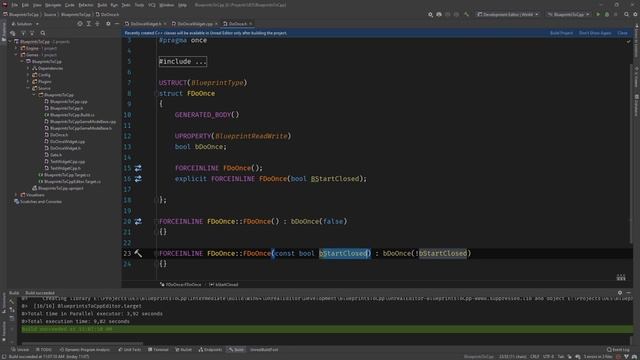Collapse the Source folder
The image size is (640, 360).
[x=28, y=88]
